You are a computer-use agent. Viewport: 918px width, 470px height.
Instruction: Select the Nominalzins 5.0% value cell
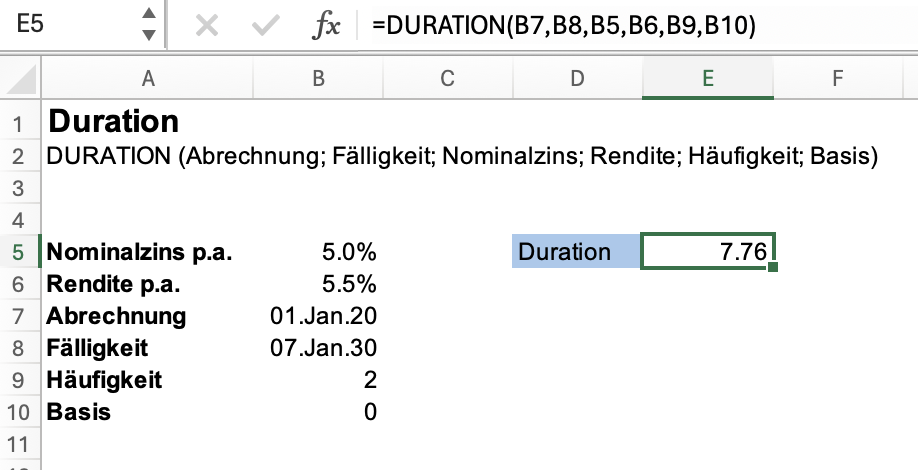[318, 251]
